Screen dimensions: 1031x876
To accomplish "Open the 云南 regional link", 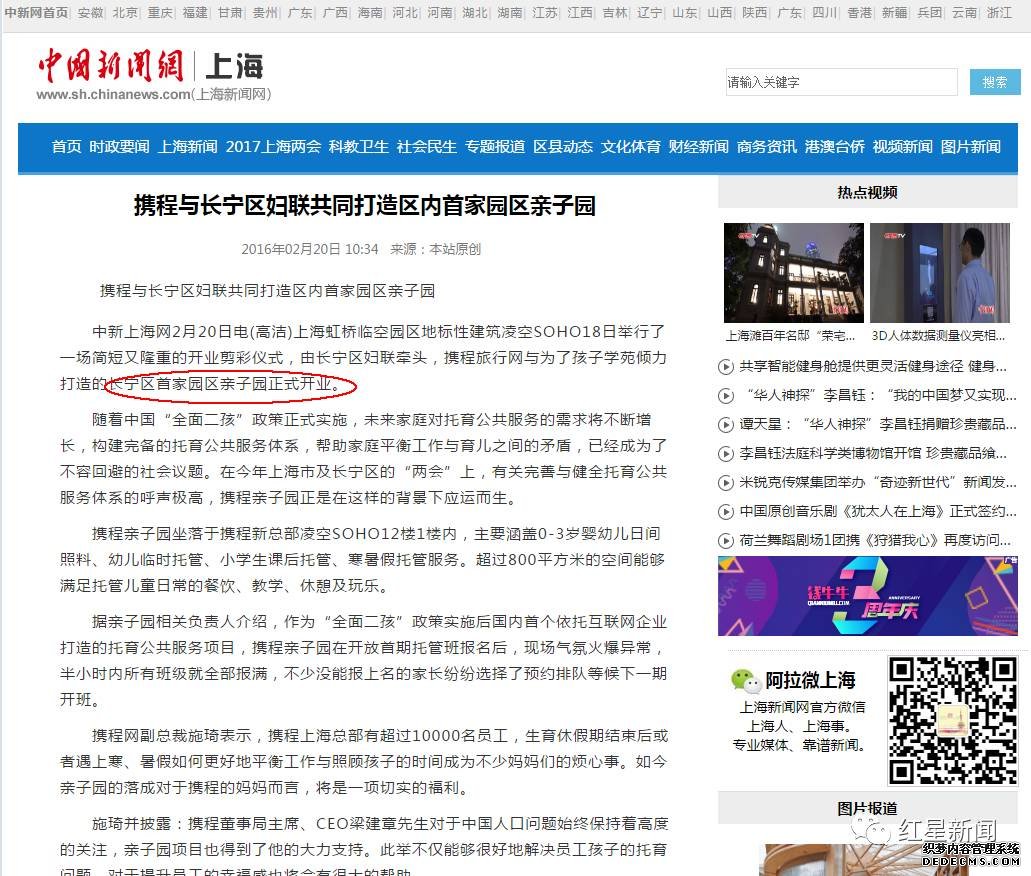I will [965, 12].
